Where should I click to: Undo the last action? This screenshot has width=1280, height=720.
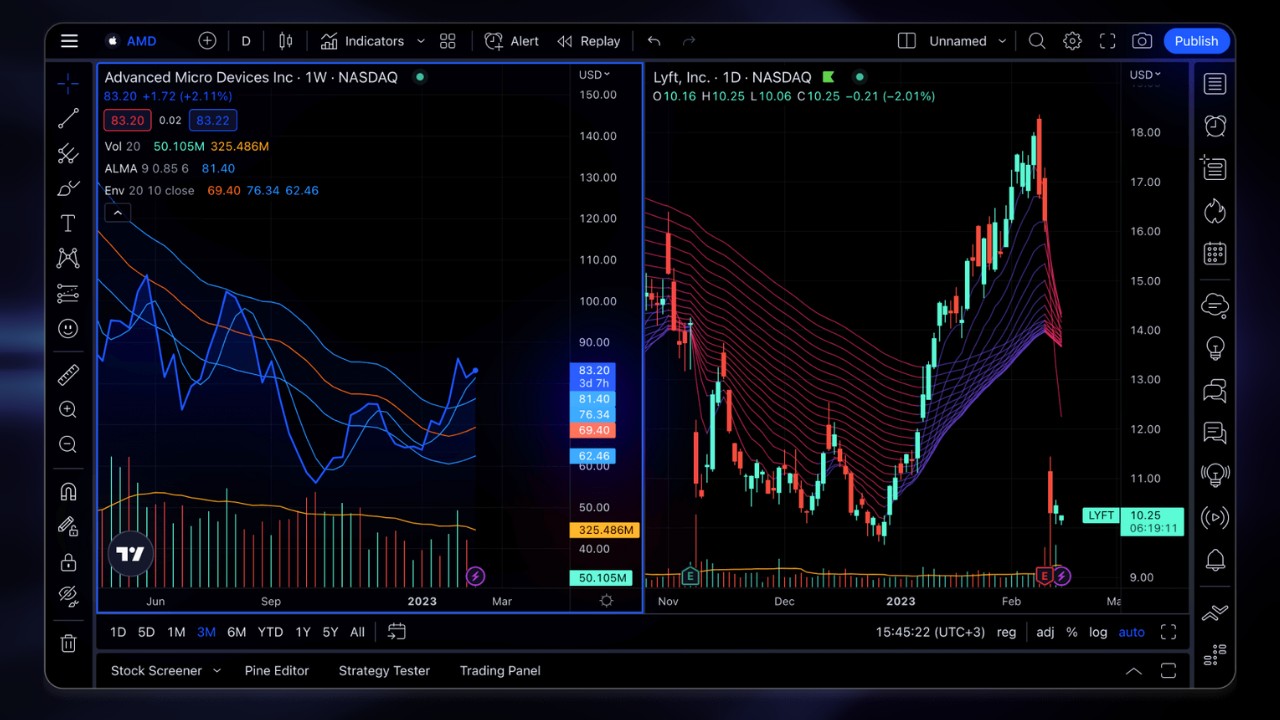(x=654, y=41)
